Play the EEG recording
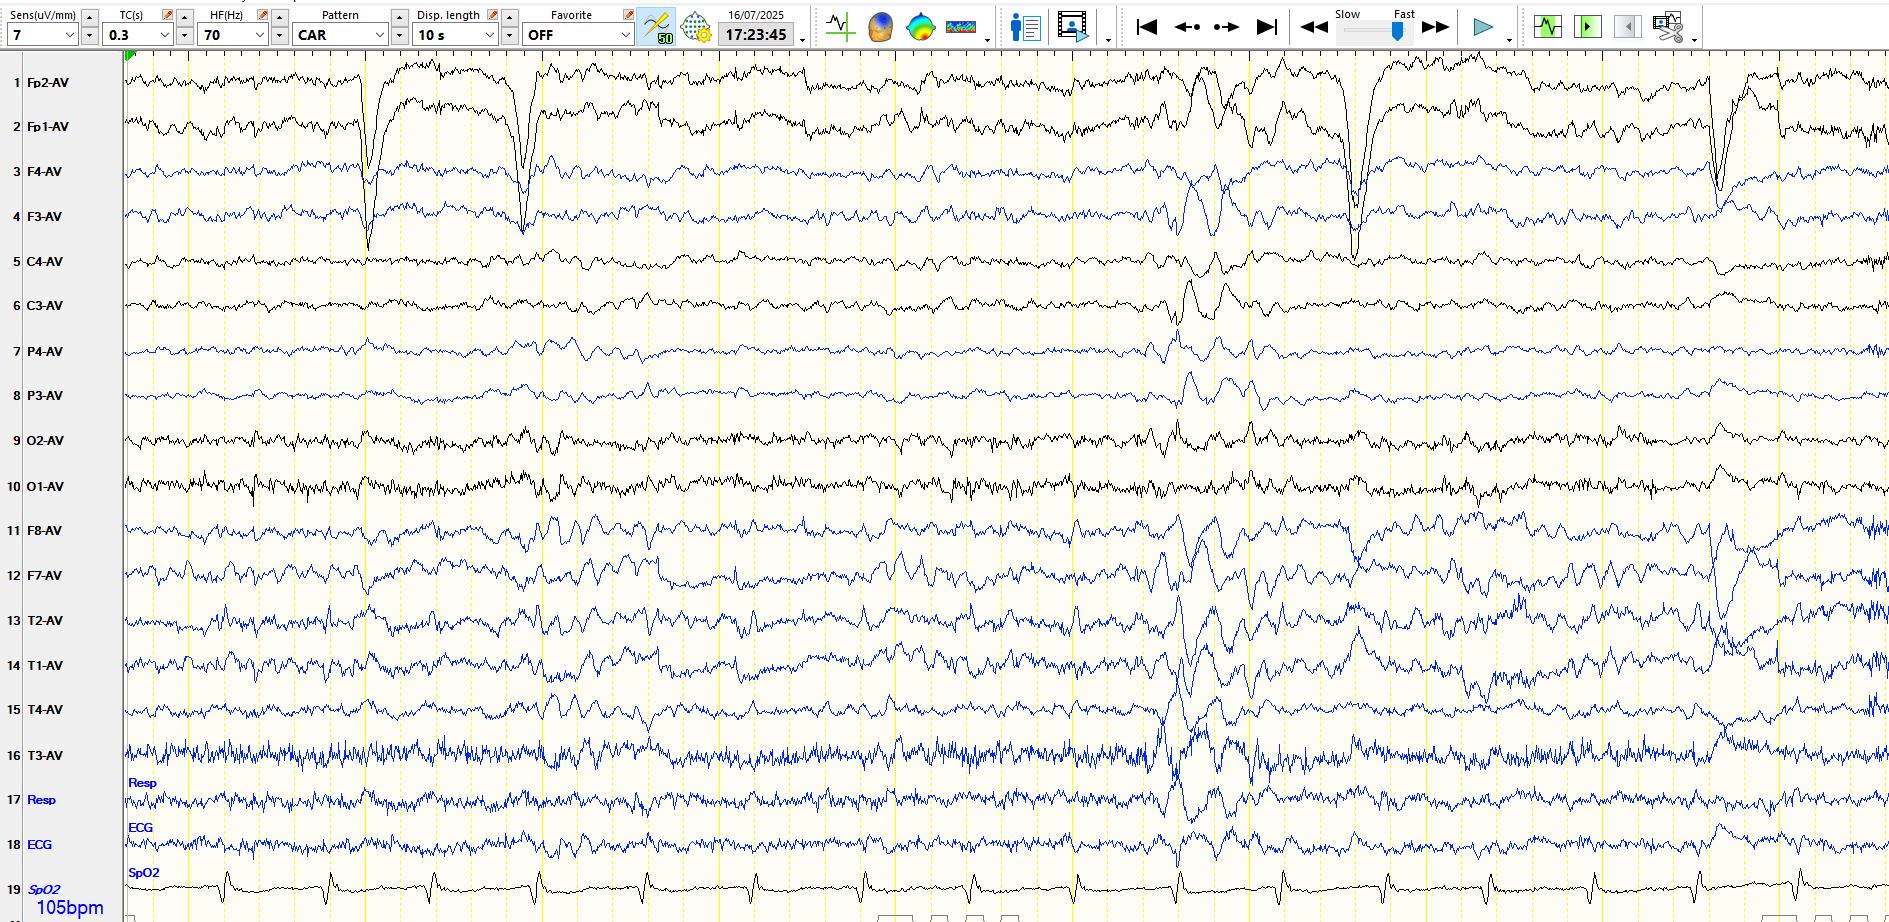 [x=1483, y=27]
